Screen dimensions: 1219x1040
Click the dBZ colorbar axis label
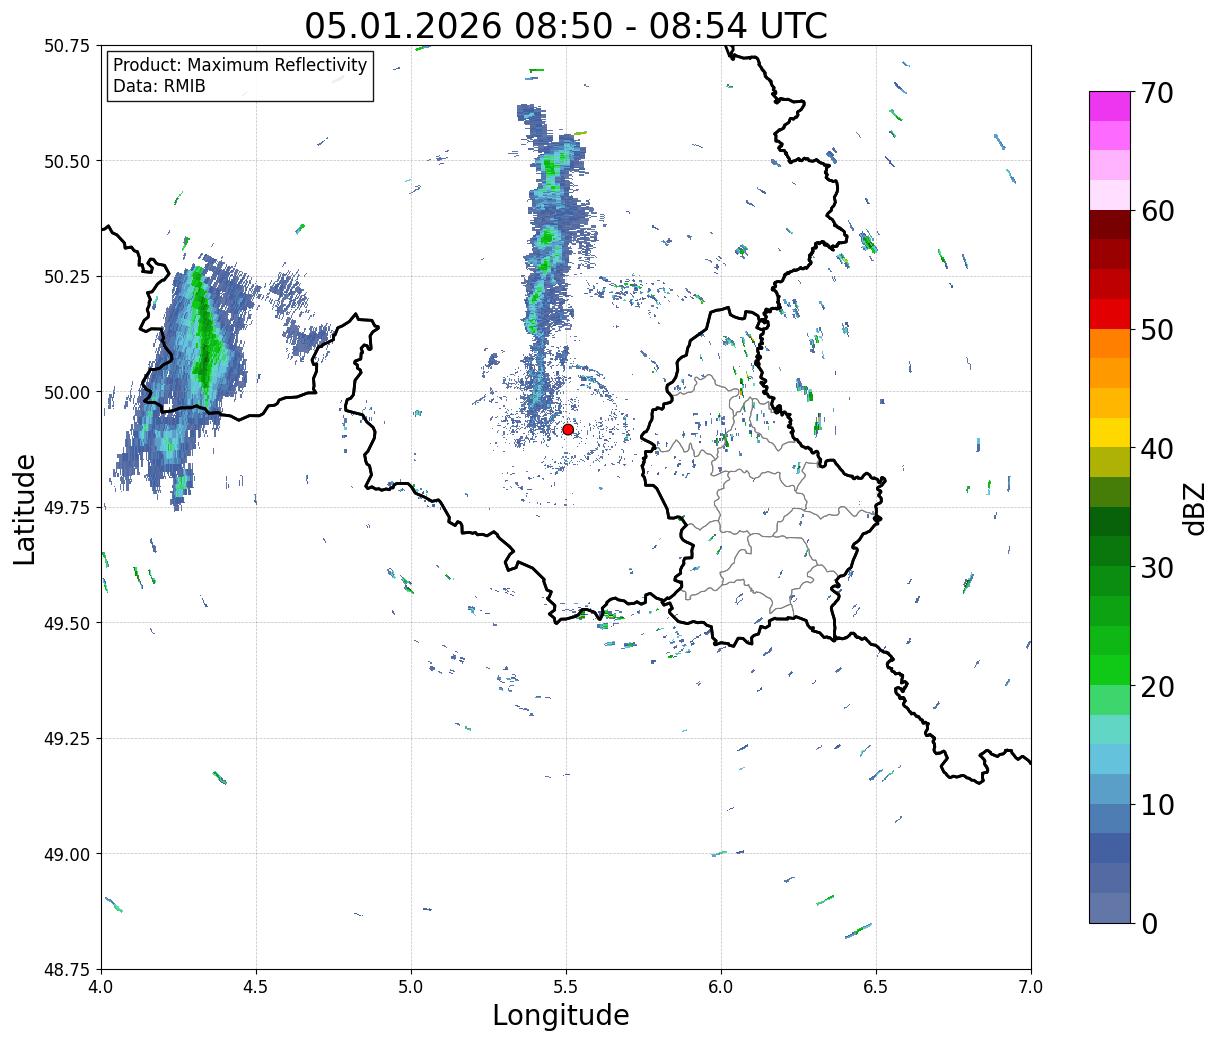(x=1194, y=507)
